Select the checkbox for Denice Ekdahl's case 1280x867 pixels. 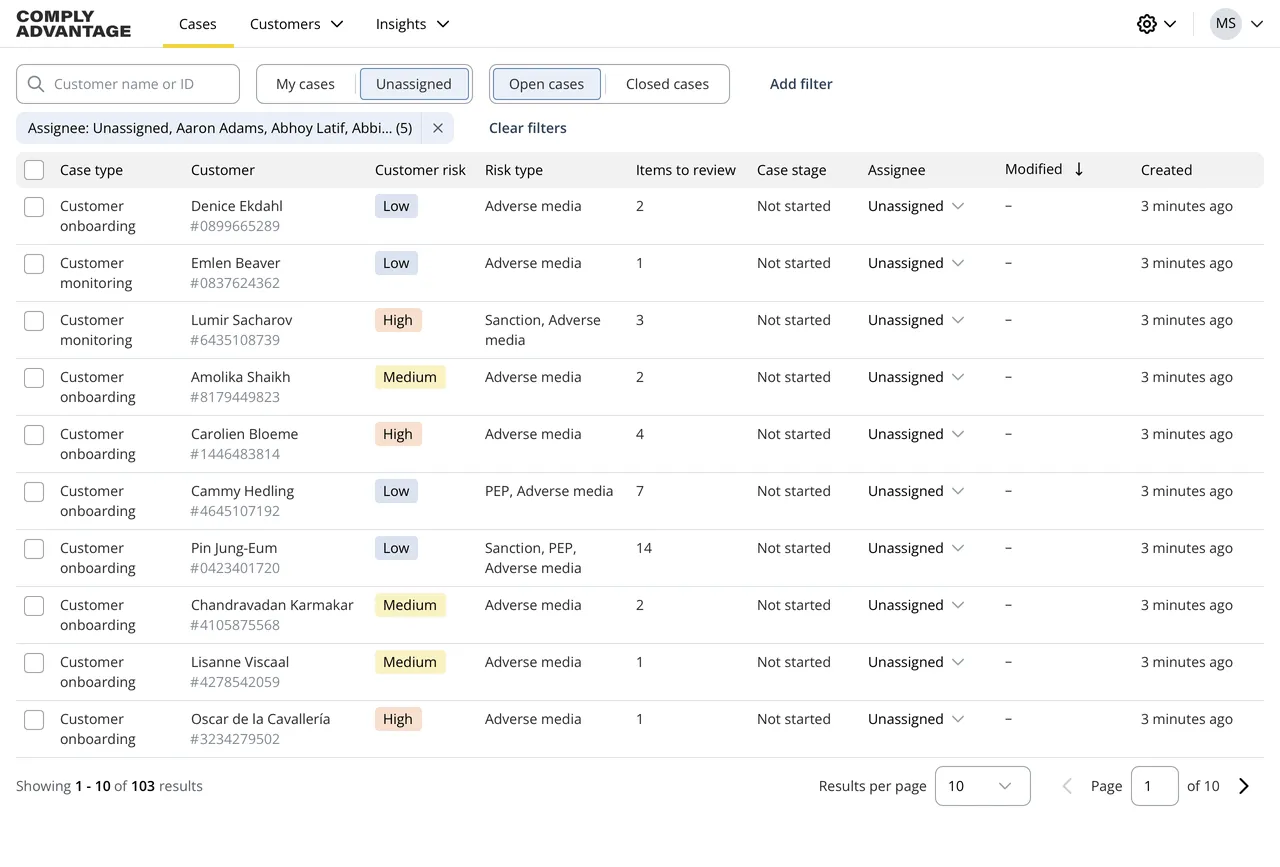[x=33, y=206]
